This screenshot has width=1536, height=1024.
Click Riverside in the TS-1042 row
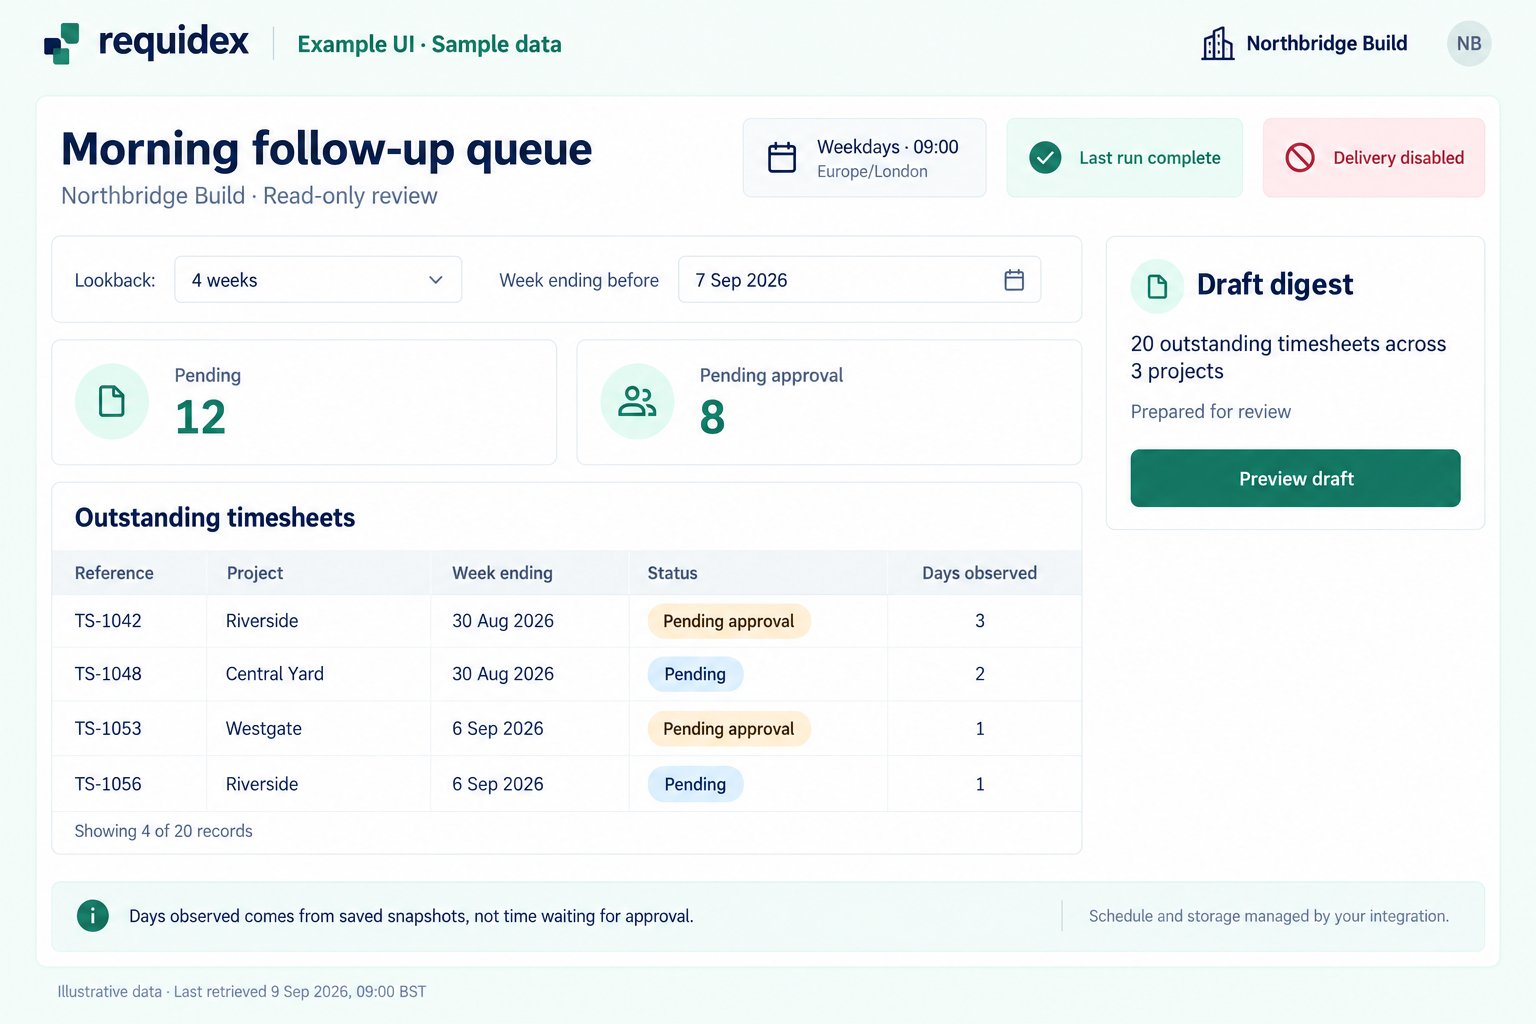(x=262, y=621)
